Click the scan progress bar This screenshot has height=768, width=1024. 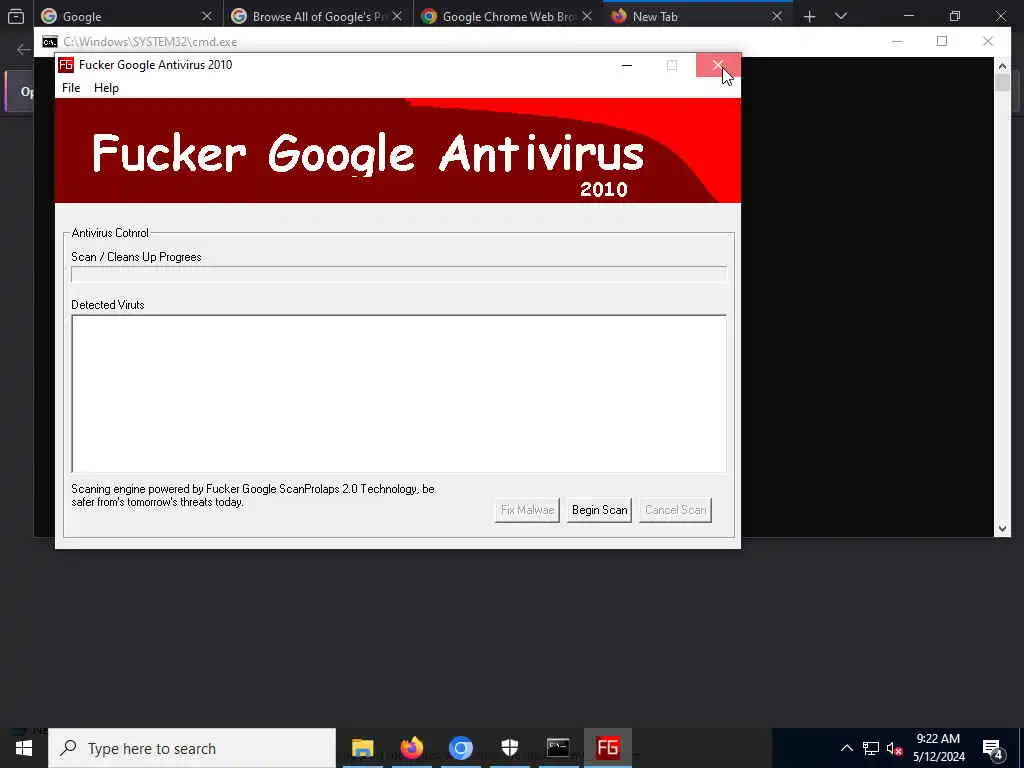(x=398, y=274)
